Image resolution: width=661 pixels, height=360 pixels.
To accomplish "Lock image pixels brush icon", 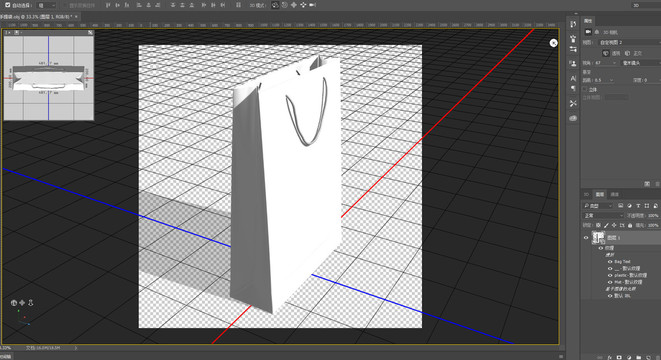I will point(606,225).
